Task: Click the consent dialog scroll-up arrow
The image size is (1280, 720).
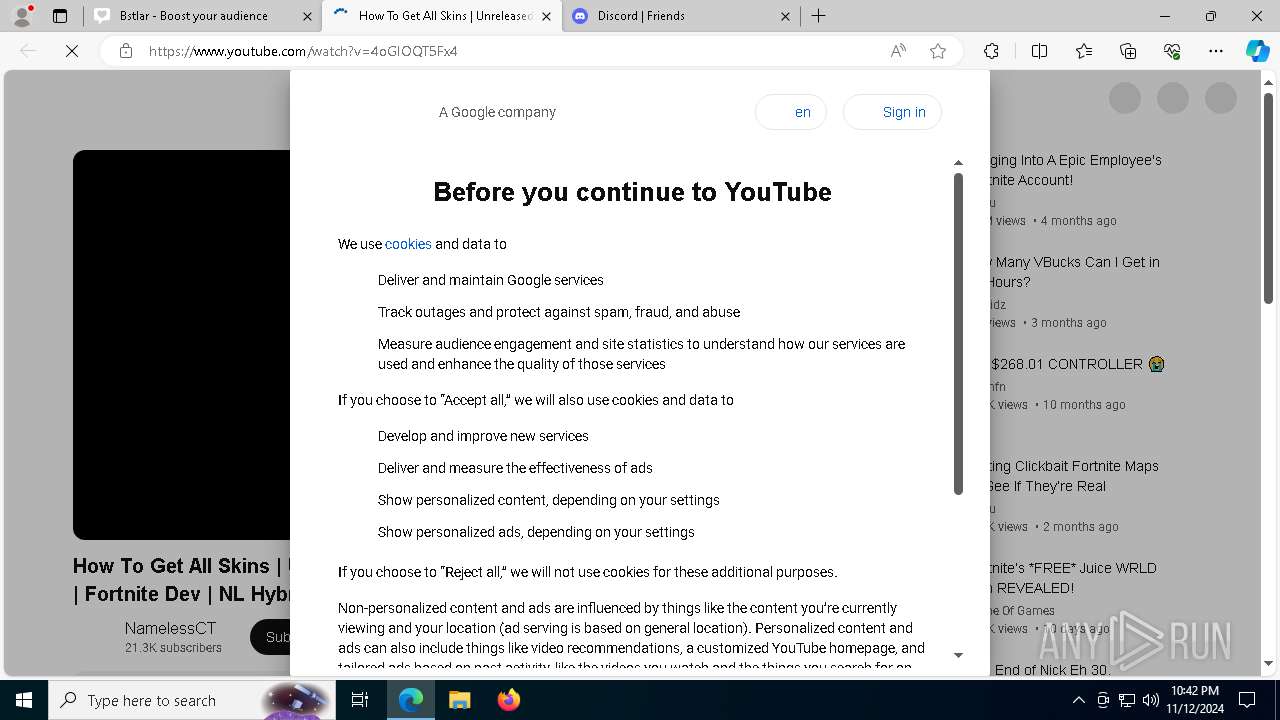Action: tap(958, 163)
